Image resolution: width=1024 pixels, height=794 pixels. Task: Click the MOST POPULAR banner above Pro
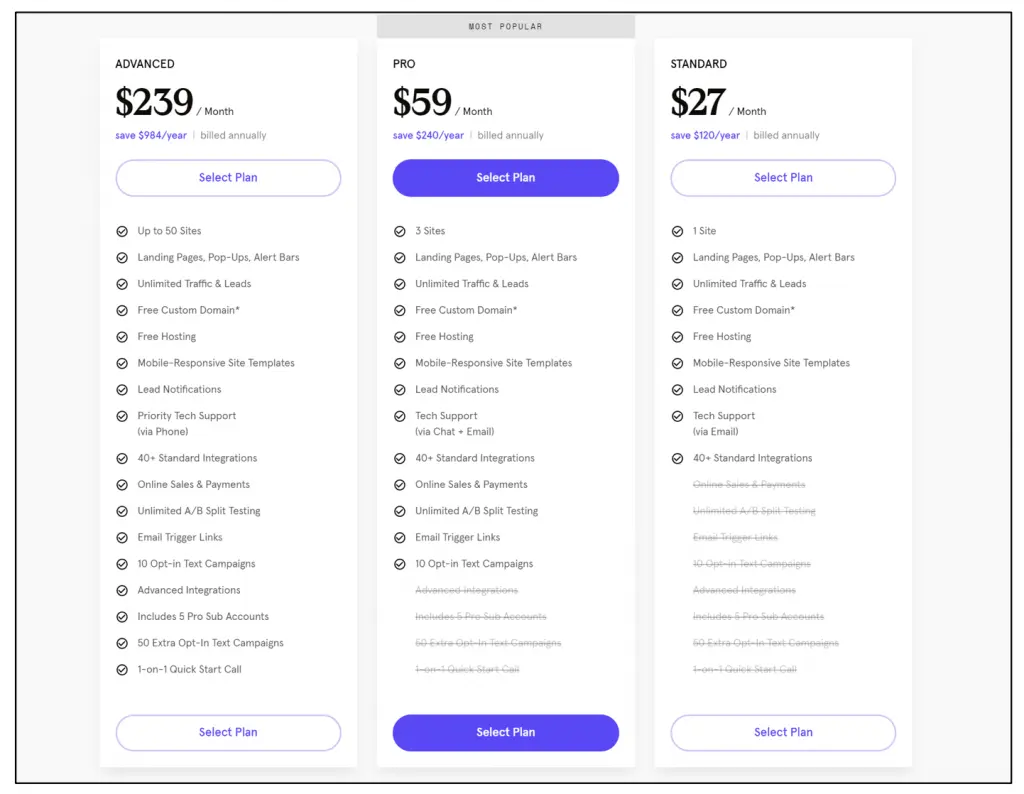point(505,26)
